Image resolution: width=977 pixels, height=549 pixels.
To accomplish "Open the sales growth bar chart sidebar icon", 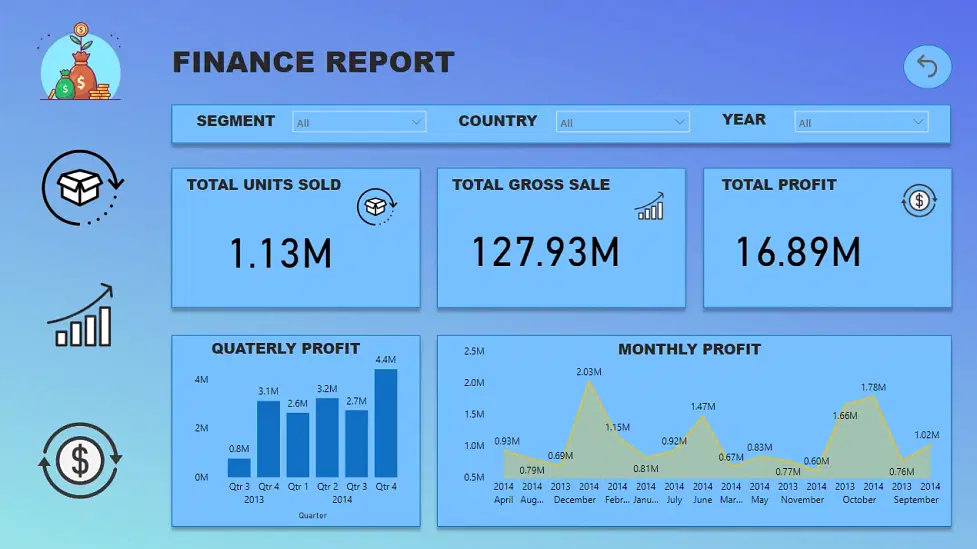I will (x=81, y=315).
